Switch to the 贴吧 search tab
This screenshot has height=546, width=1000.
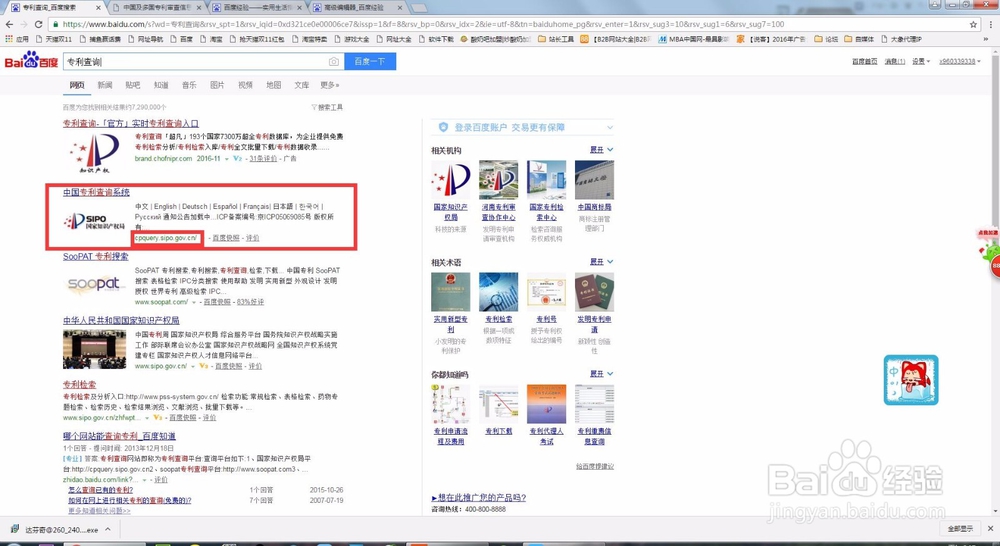coord(133,85)
